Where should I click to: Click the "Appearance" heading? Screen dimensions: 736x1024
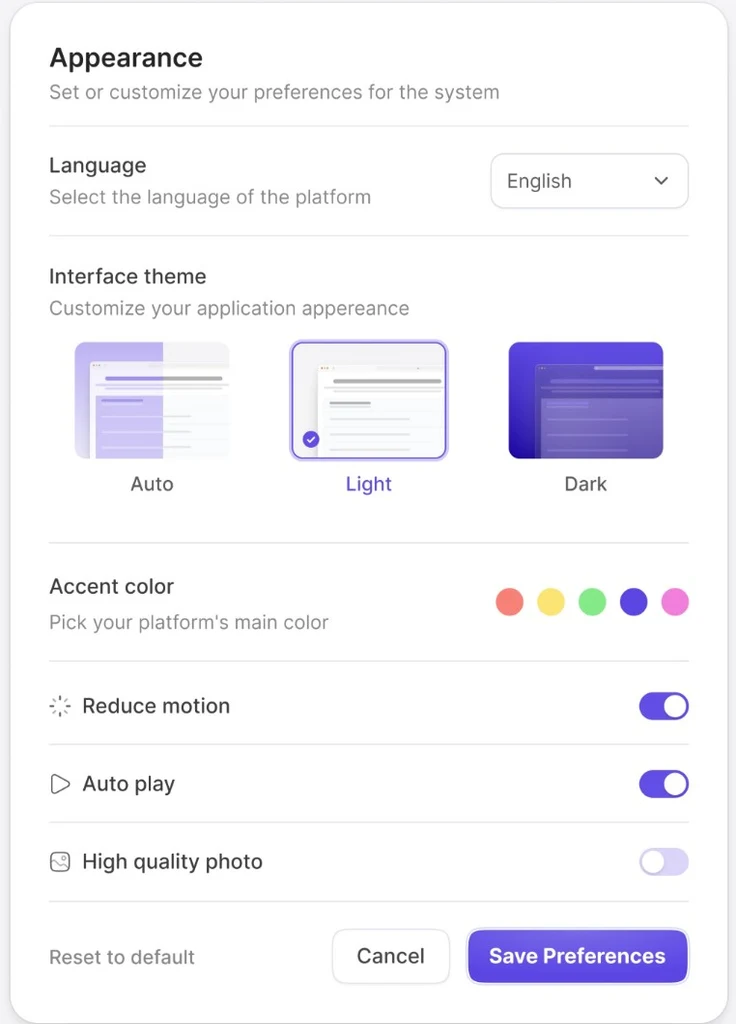126,58
